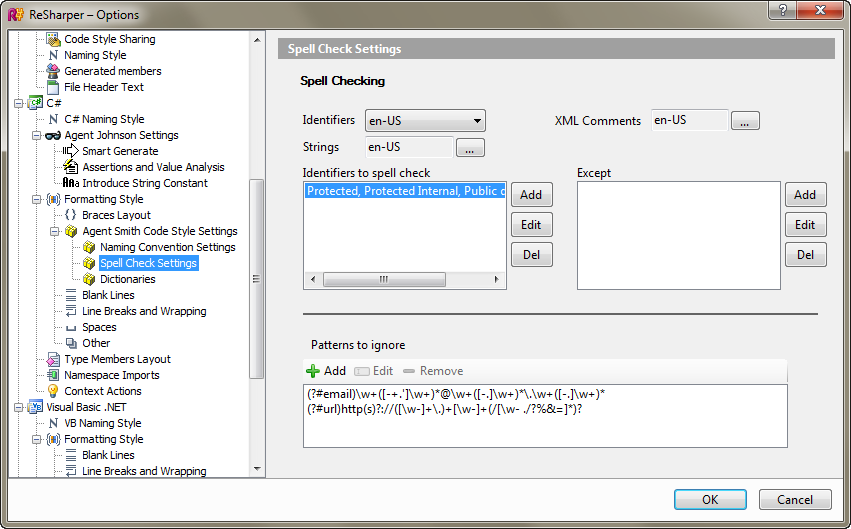The image size is (851, 529).
Task: Click Del beside Identifiers to spell check
Action: [531, 254]
